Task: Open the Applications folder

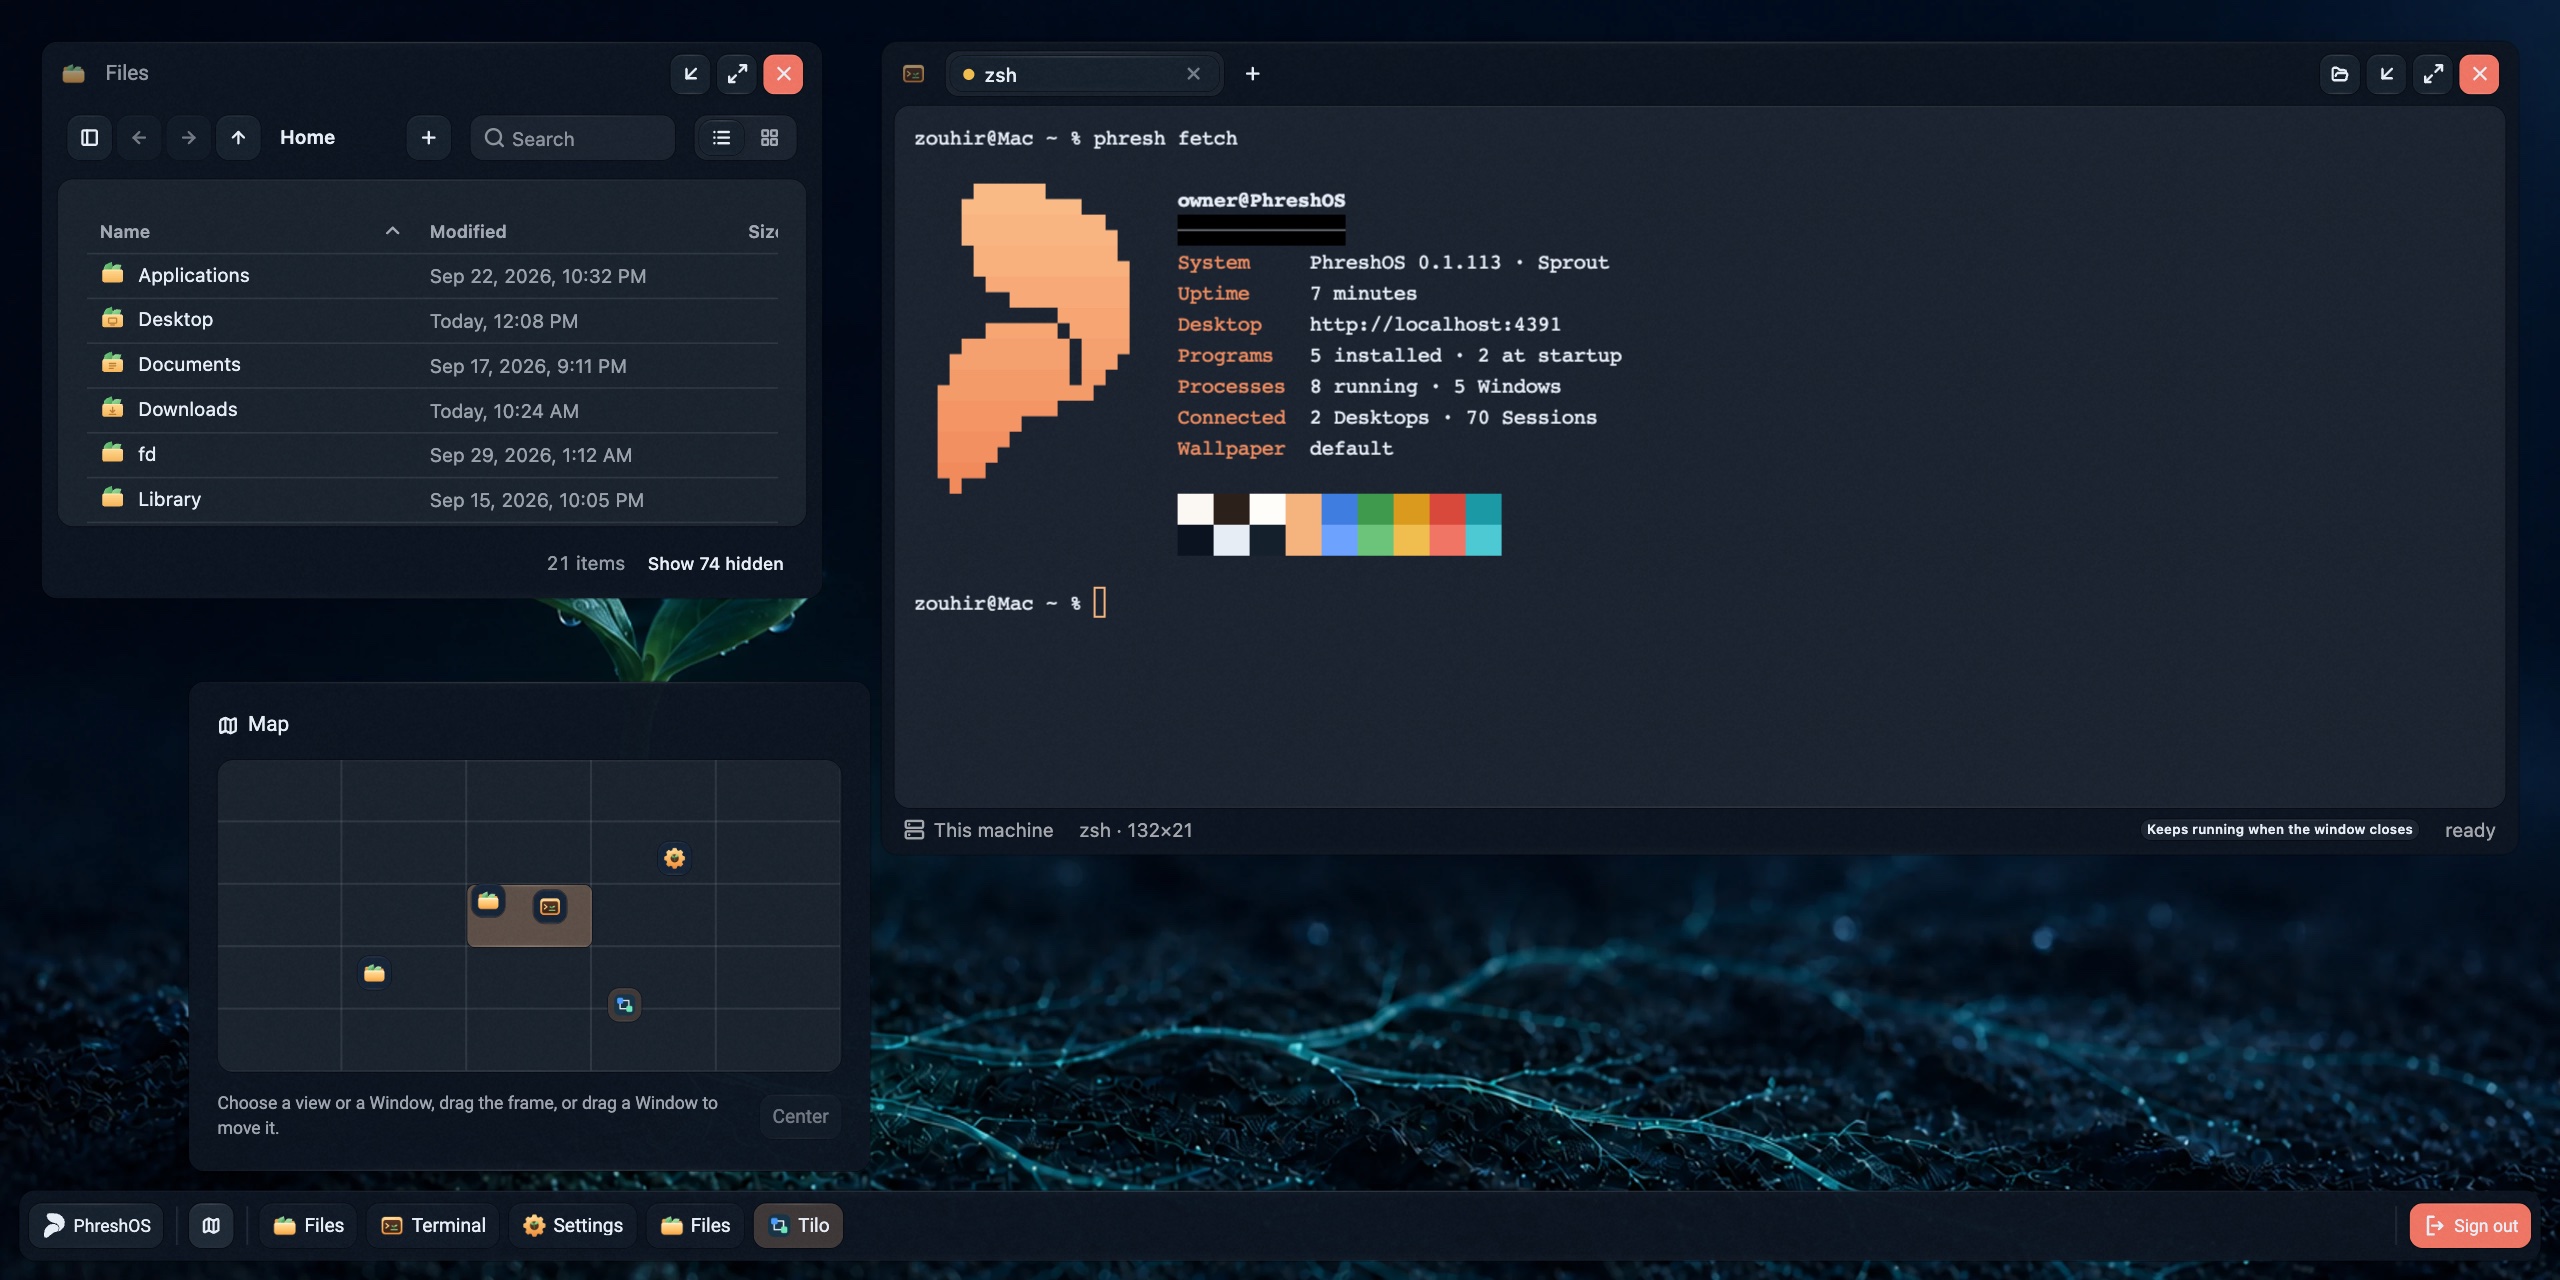Action: 432,276
